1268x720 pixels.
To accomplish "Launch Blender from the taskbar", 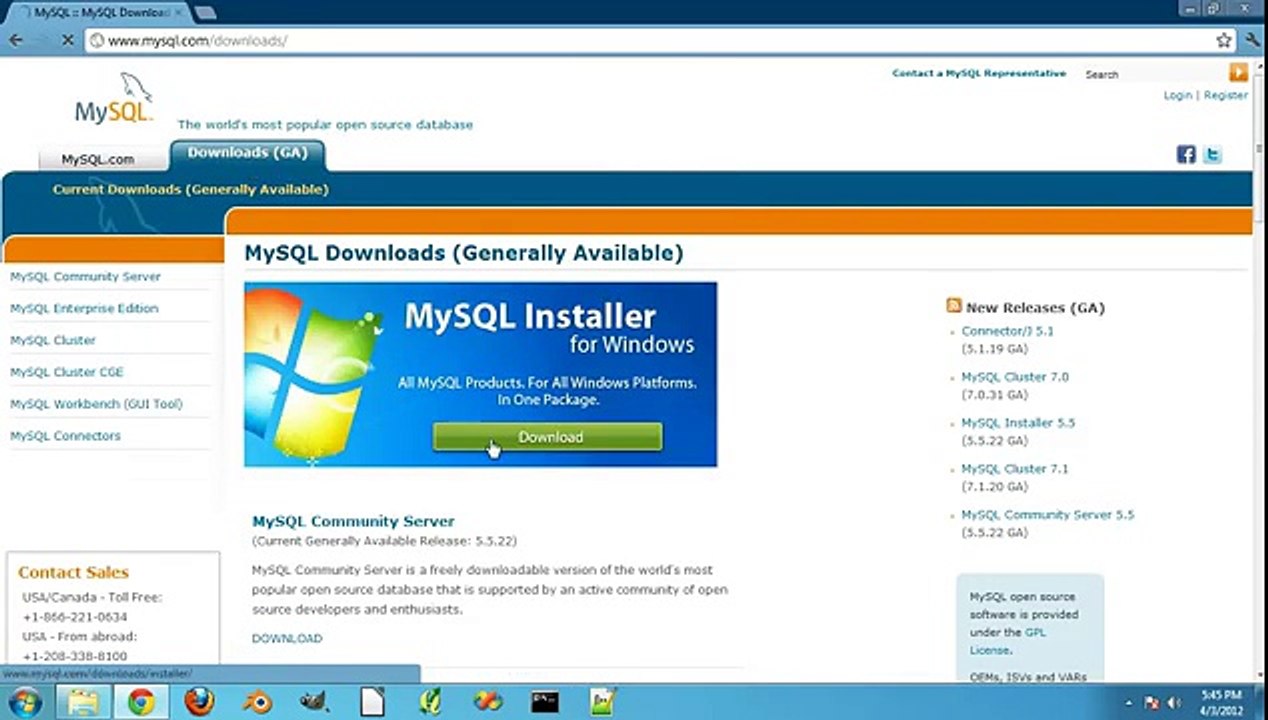I will pyautogui.click(x=257, y=702).
